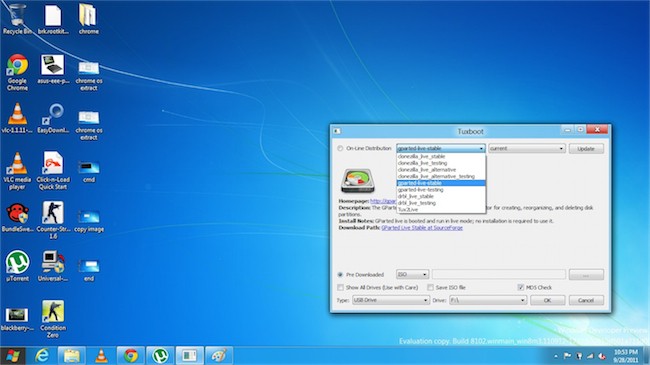Screen dimensions: 650x365
Task: Open Windows Explorer folder in taskbar
Action: point(72,355)
